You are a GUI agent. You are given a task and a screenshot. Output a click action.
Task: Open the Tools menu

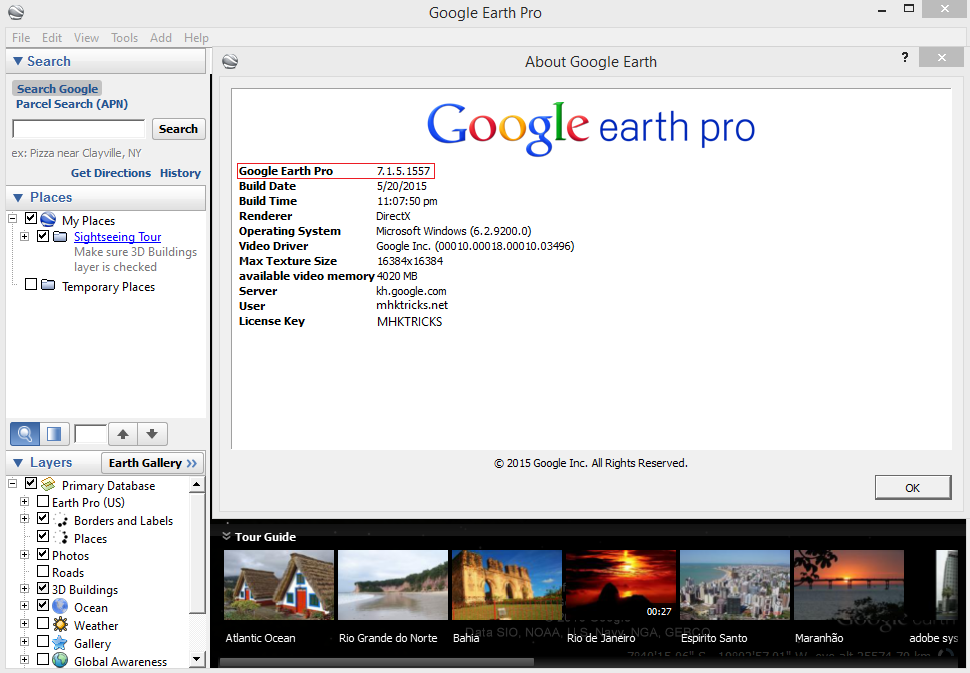pos(124,38)
